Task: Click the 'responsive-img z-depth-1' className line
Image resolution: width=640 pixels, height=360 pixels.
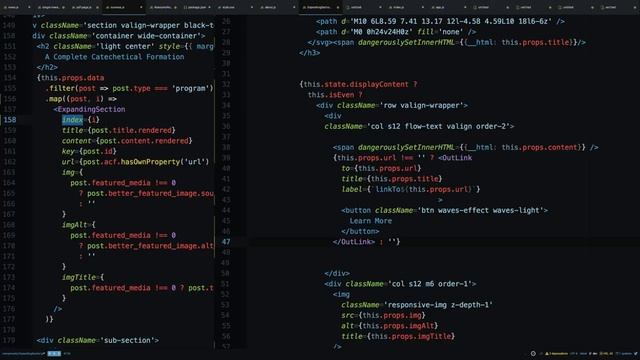Action: (x=417, y=305)
